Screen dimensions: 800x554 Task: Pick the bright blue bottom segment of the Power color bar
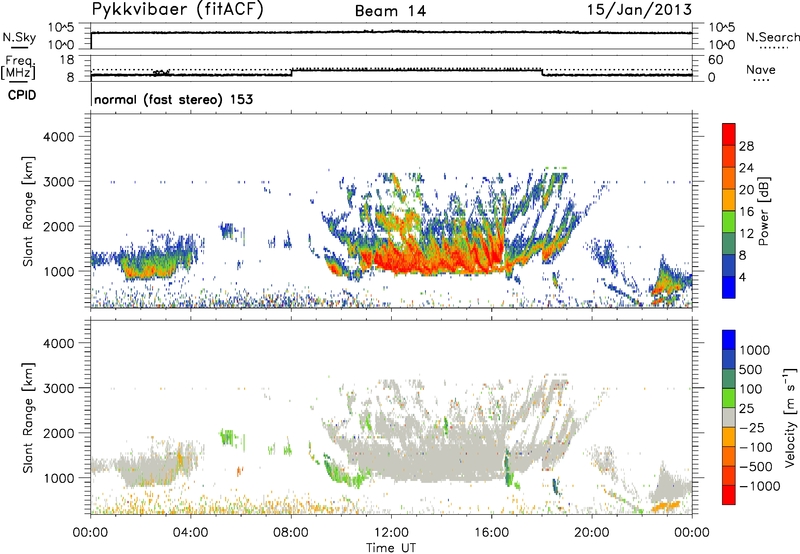[x=729, y=287]
